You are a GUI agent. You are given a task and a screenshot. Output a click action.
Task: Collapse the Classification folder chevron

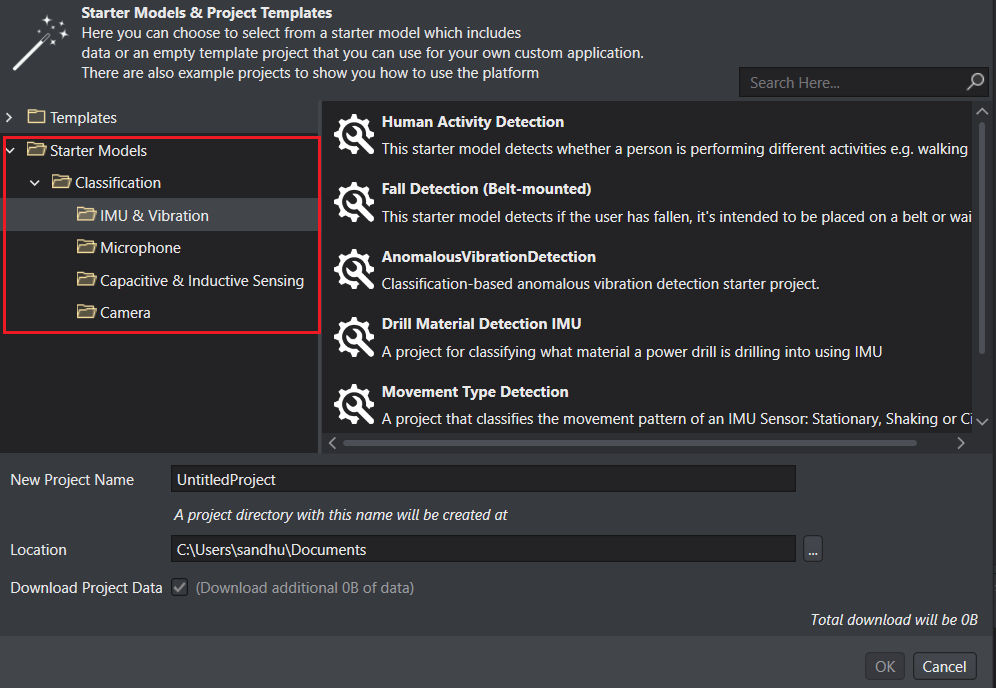(35, 183)
